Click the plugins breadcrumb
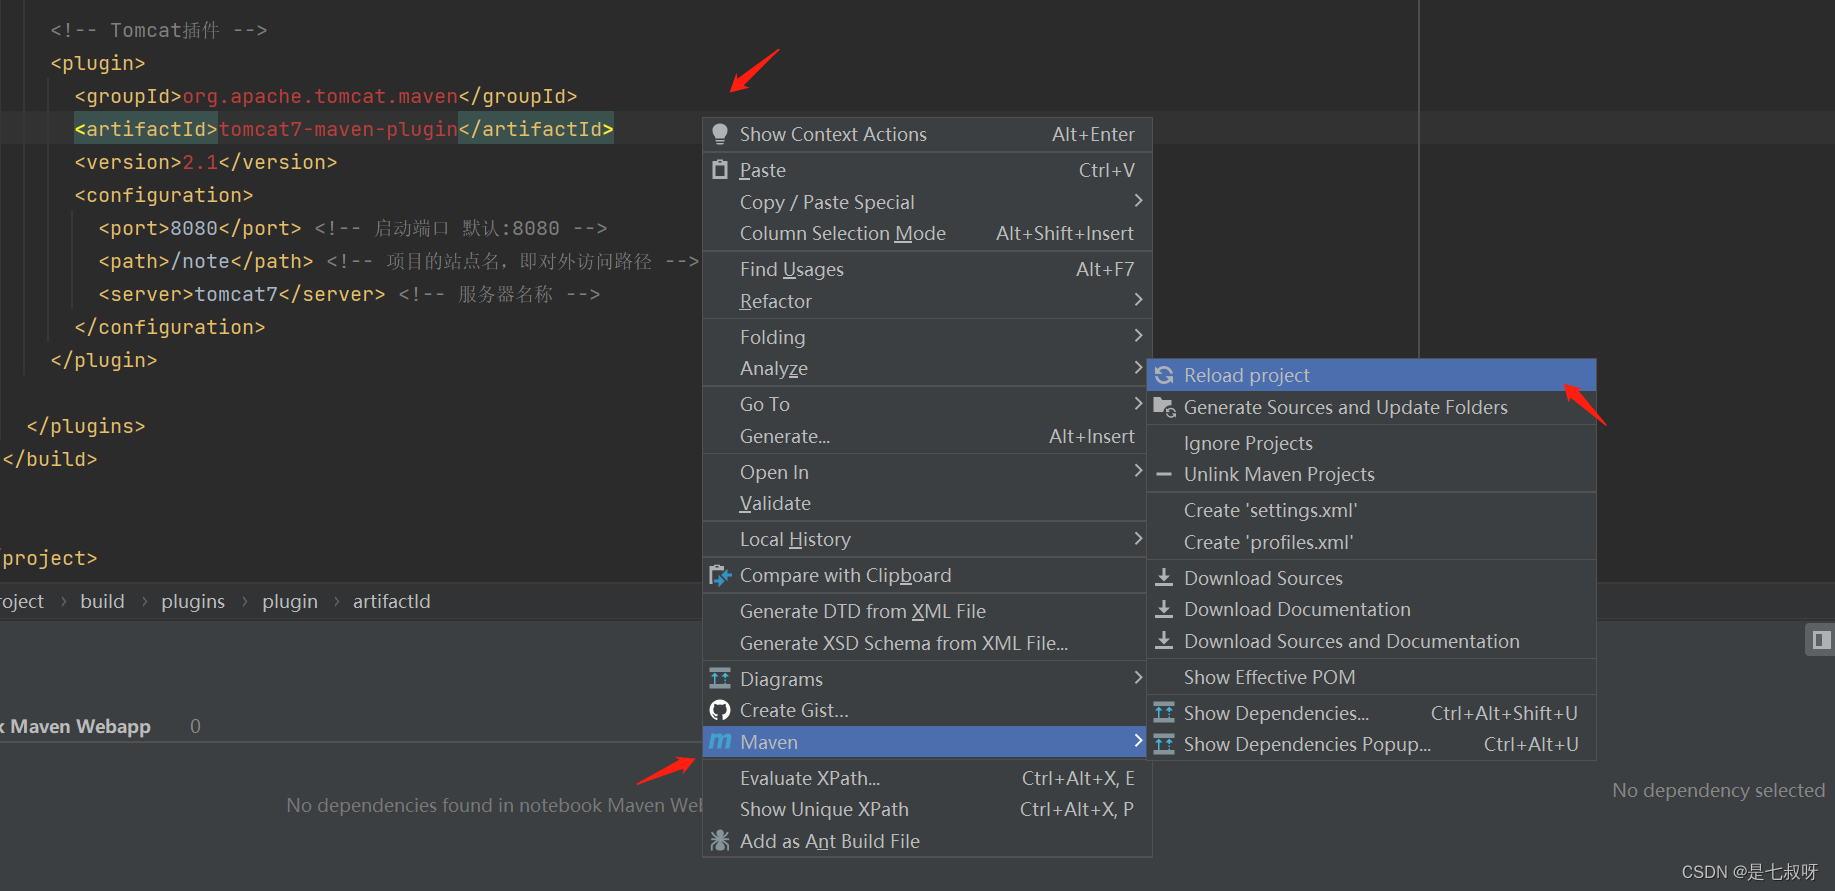 tap(193, 601)
